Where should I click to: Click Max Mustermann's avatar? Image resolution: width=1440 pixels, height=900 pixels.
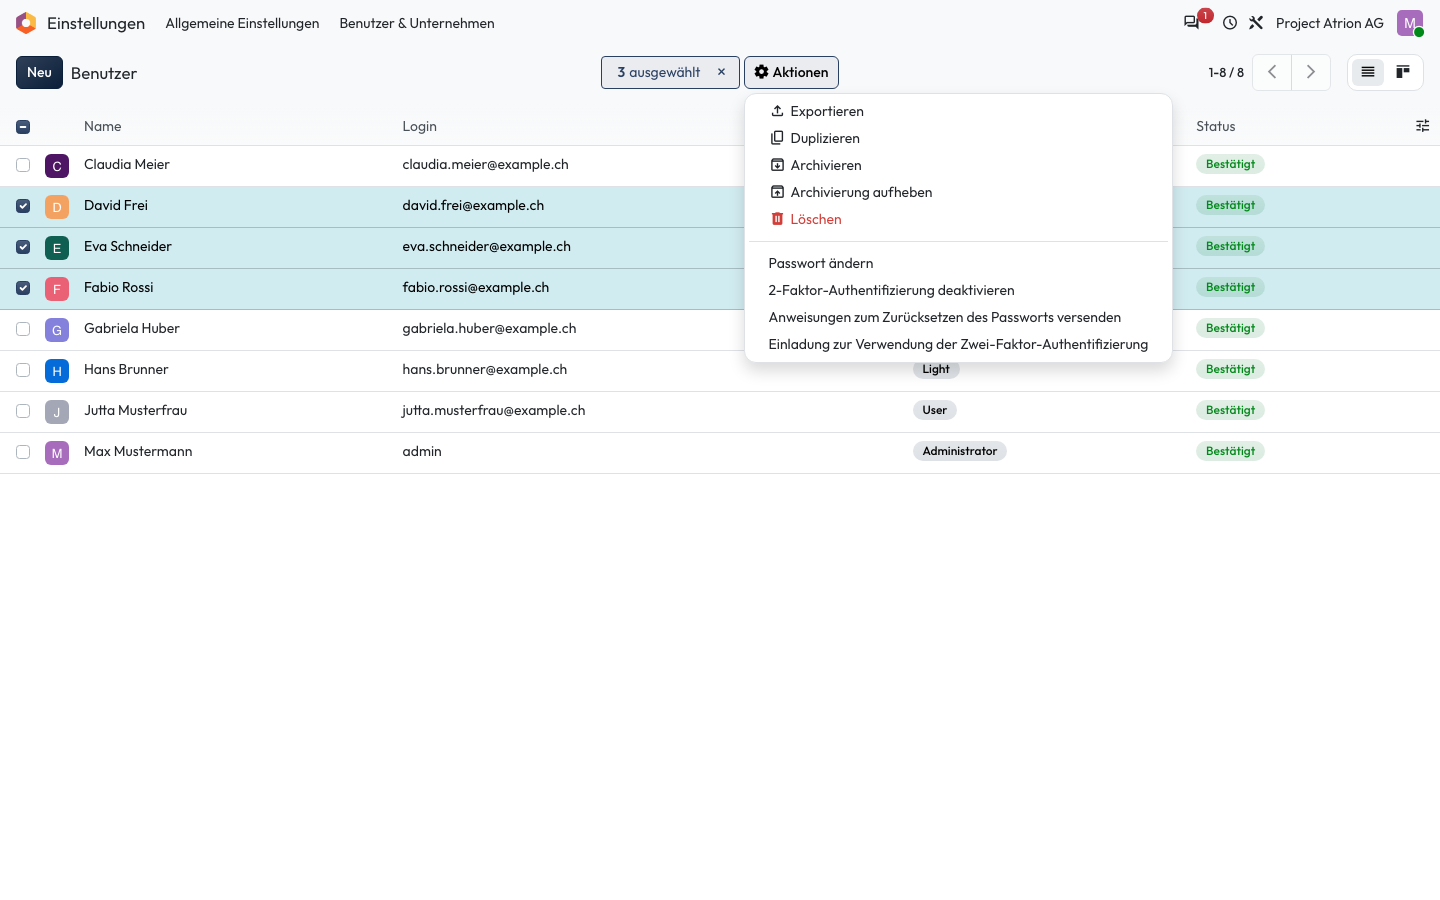click(57, 453)
